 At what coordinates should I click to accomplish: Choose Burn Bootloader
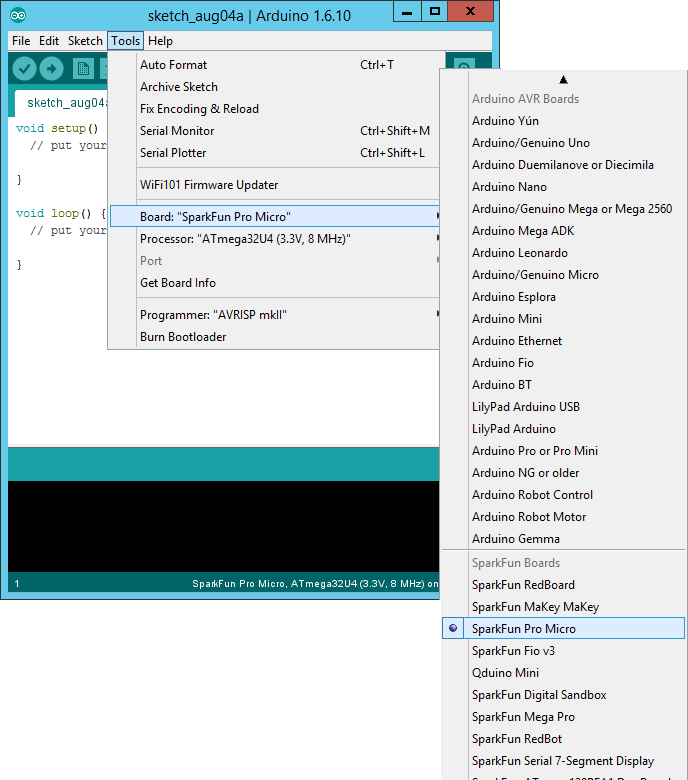click(275, 337)
